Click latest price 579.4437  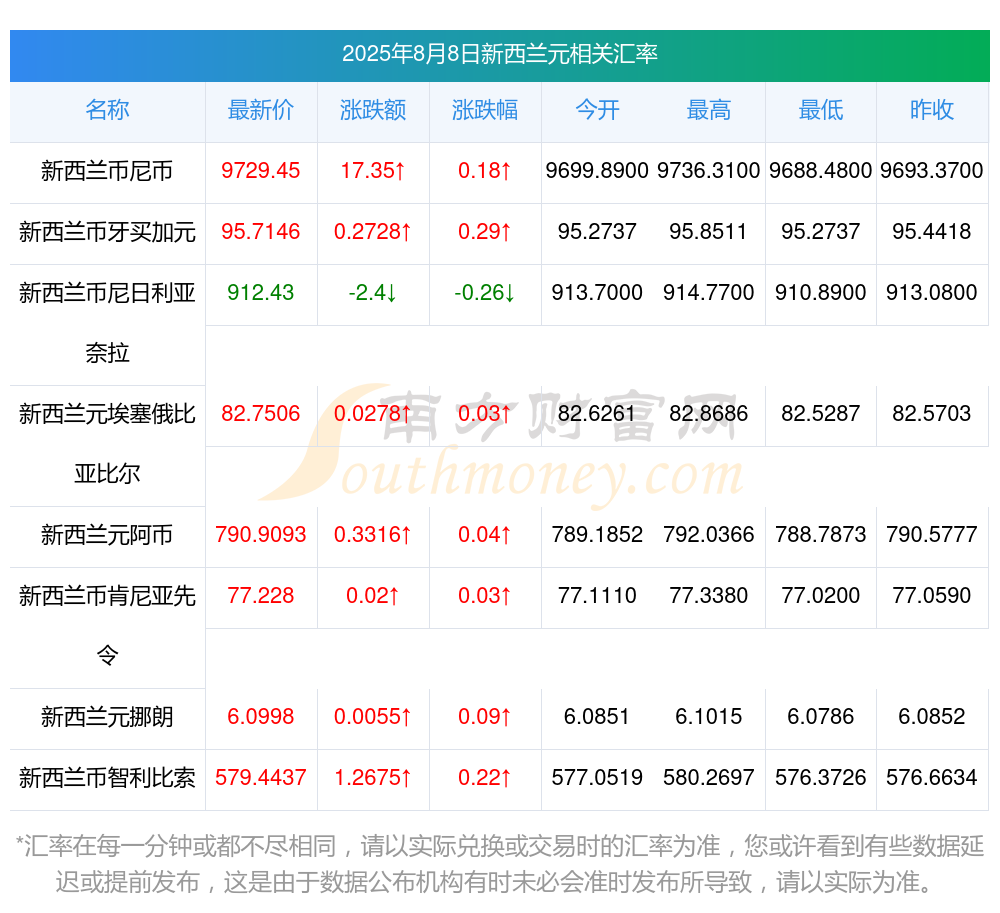(x=261, y=777)
